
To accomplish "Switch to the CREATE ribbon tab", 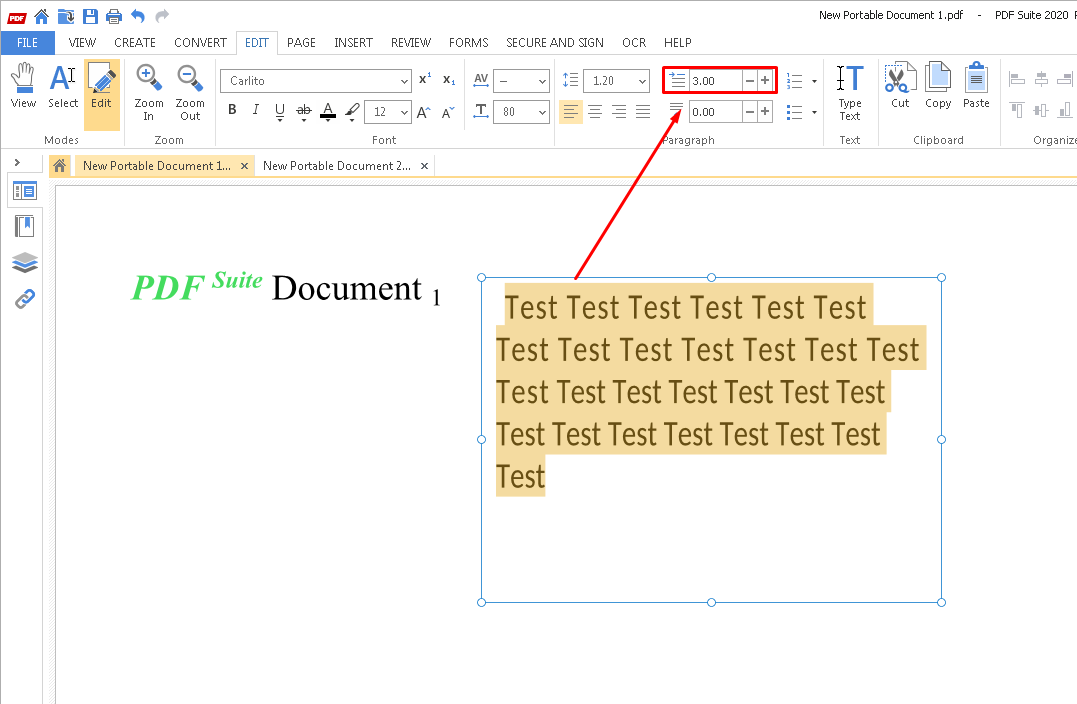I will coord(135,43).
